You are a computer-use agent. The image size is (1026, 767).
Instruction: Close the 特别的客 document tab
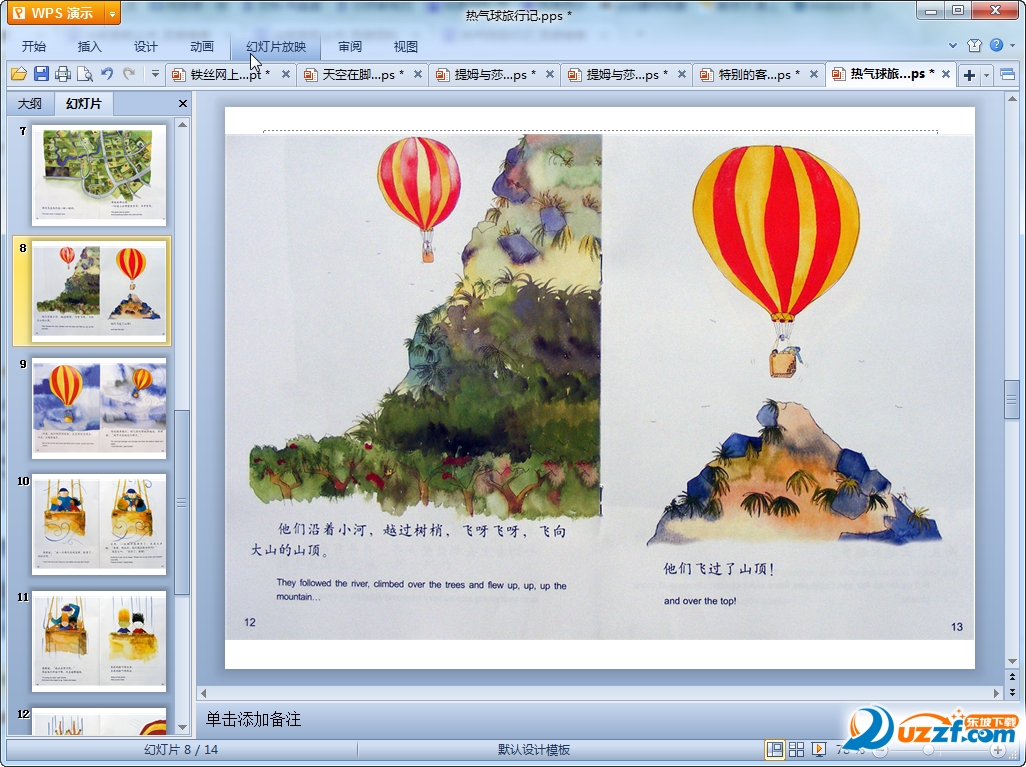pyautogui.click(x=814, y=75)
